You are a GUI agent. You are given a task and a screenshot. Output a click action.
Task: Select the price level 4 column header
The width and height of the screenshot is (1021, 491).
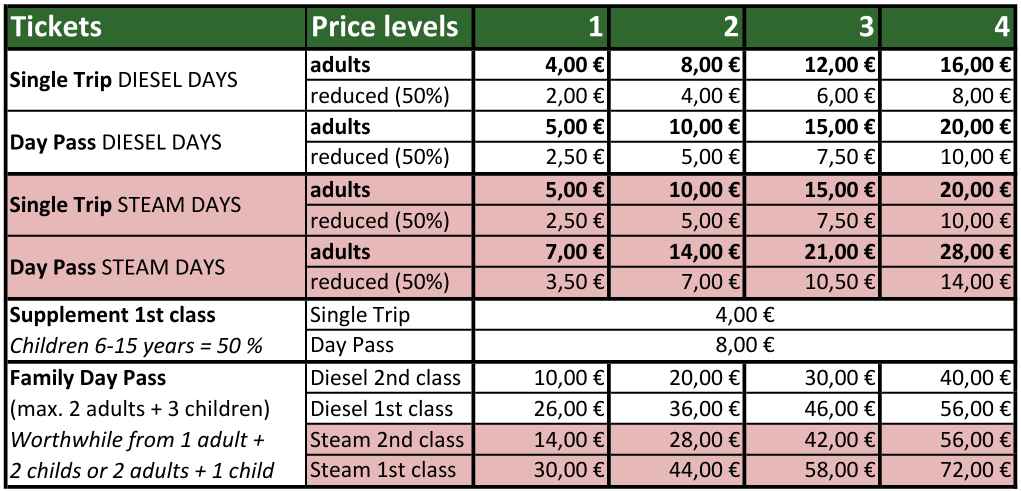1001,26
